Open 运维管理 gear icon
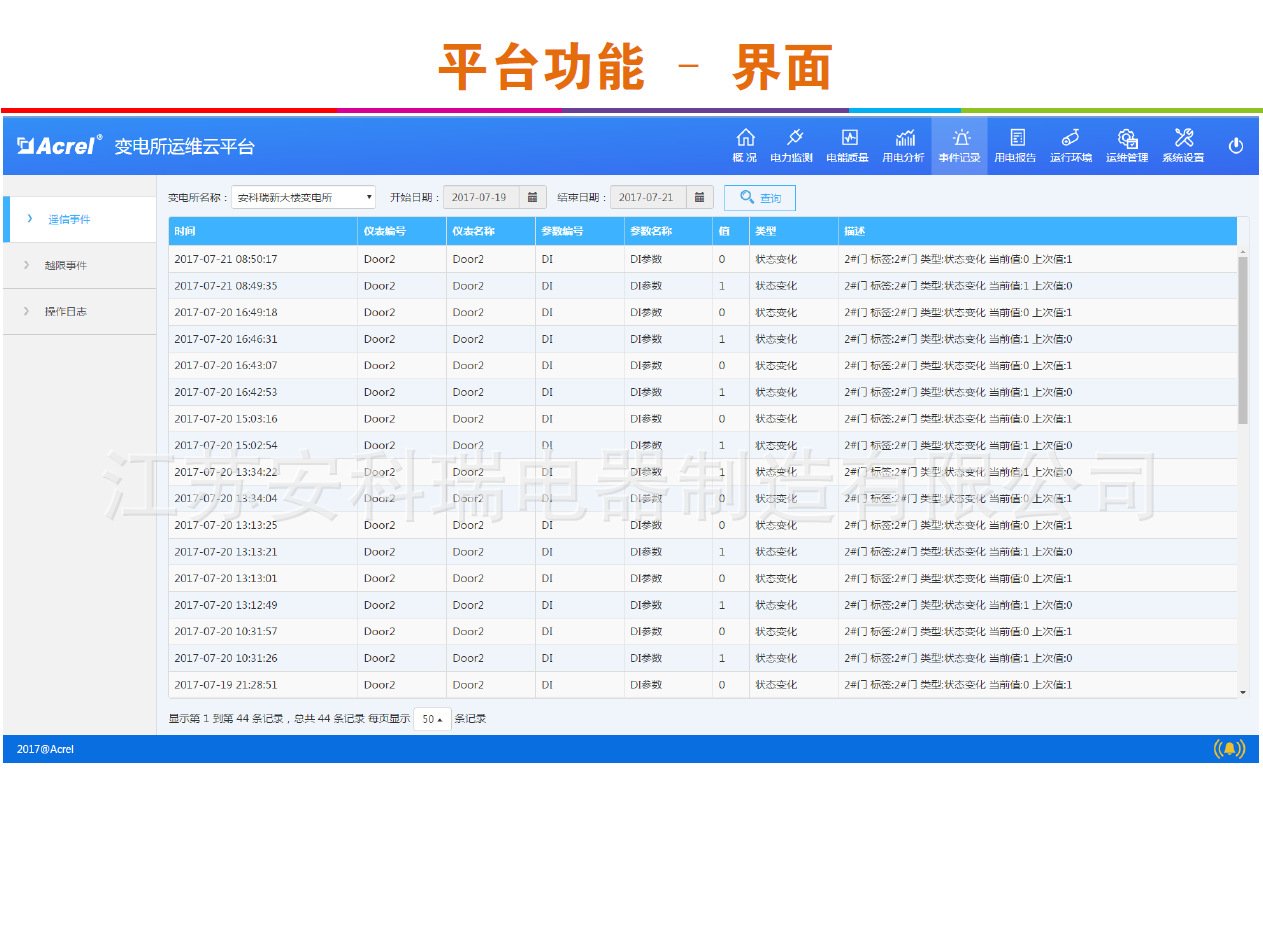The width and height of the screenshot is (1263, 945). [x=1127, y=138]
